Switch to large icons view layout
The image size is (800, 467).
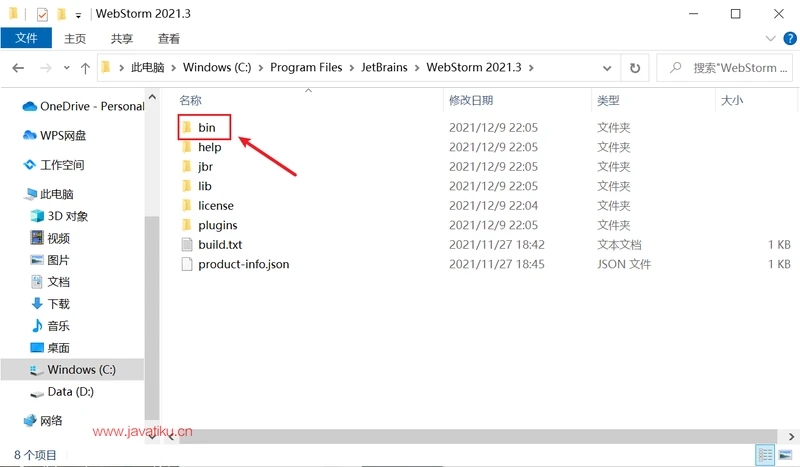(x=786, y=454)
